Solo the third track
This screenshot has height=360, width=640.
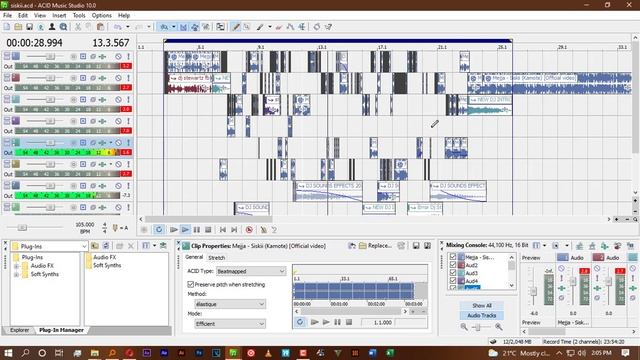[128, 100]
